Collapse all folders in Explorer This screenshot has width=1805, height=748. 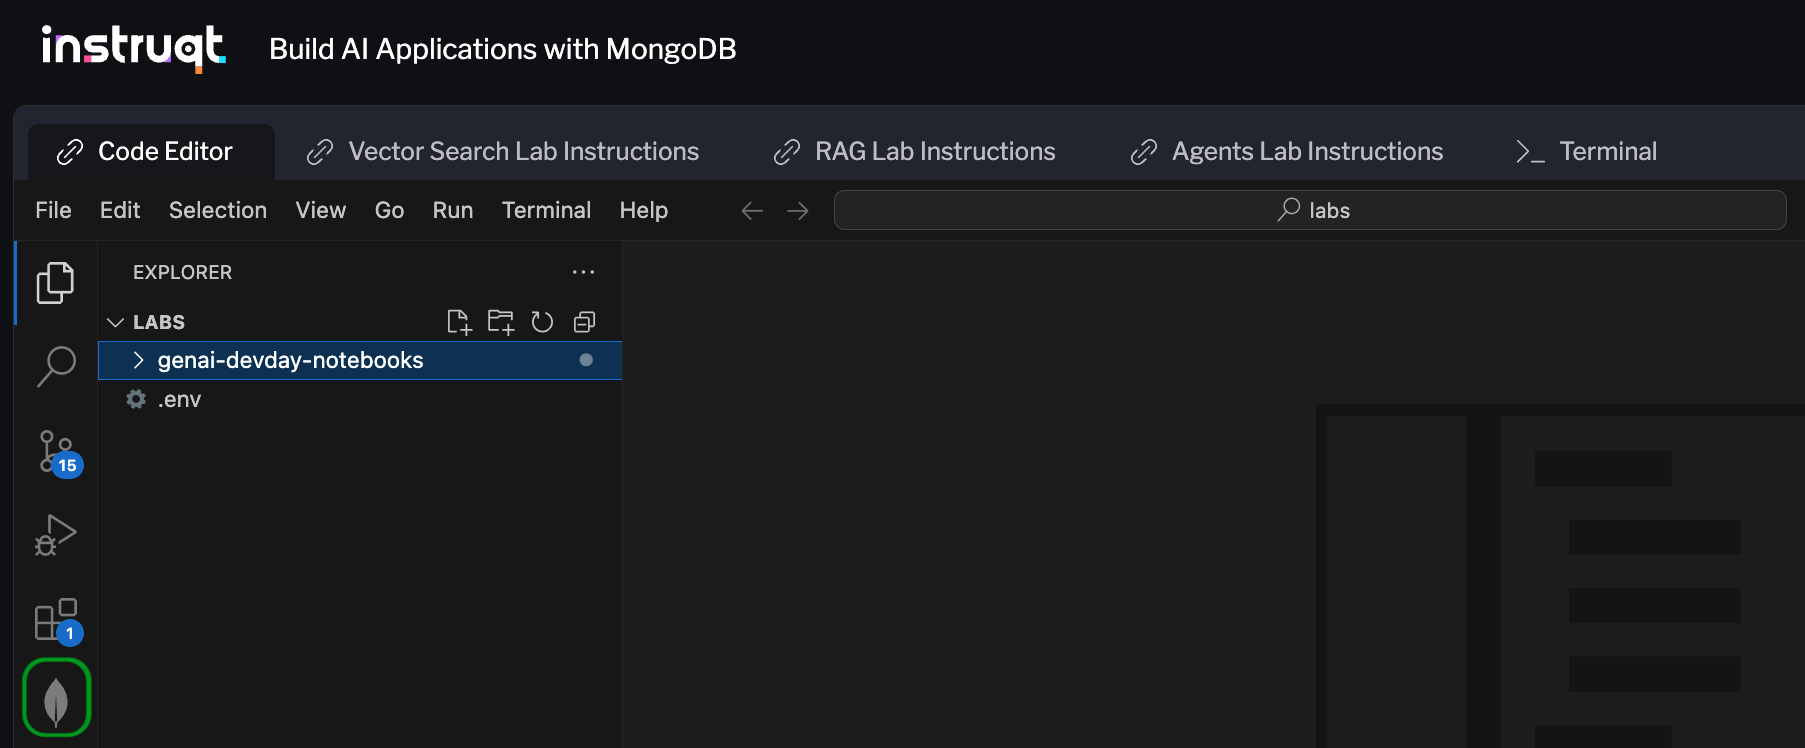[x=584, y=322]
